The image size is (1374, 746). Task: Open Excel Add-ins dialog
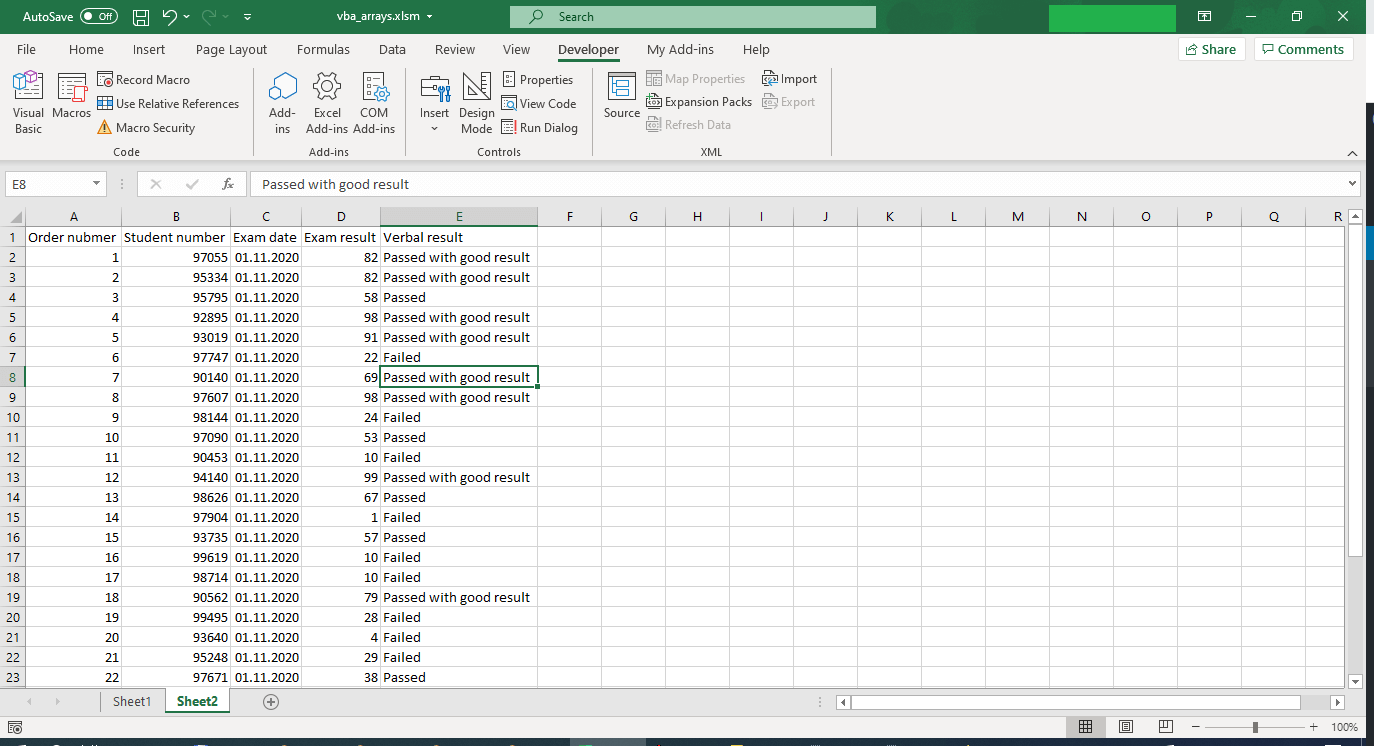[x=327, y=102]
